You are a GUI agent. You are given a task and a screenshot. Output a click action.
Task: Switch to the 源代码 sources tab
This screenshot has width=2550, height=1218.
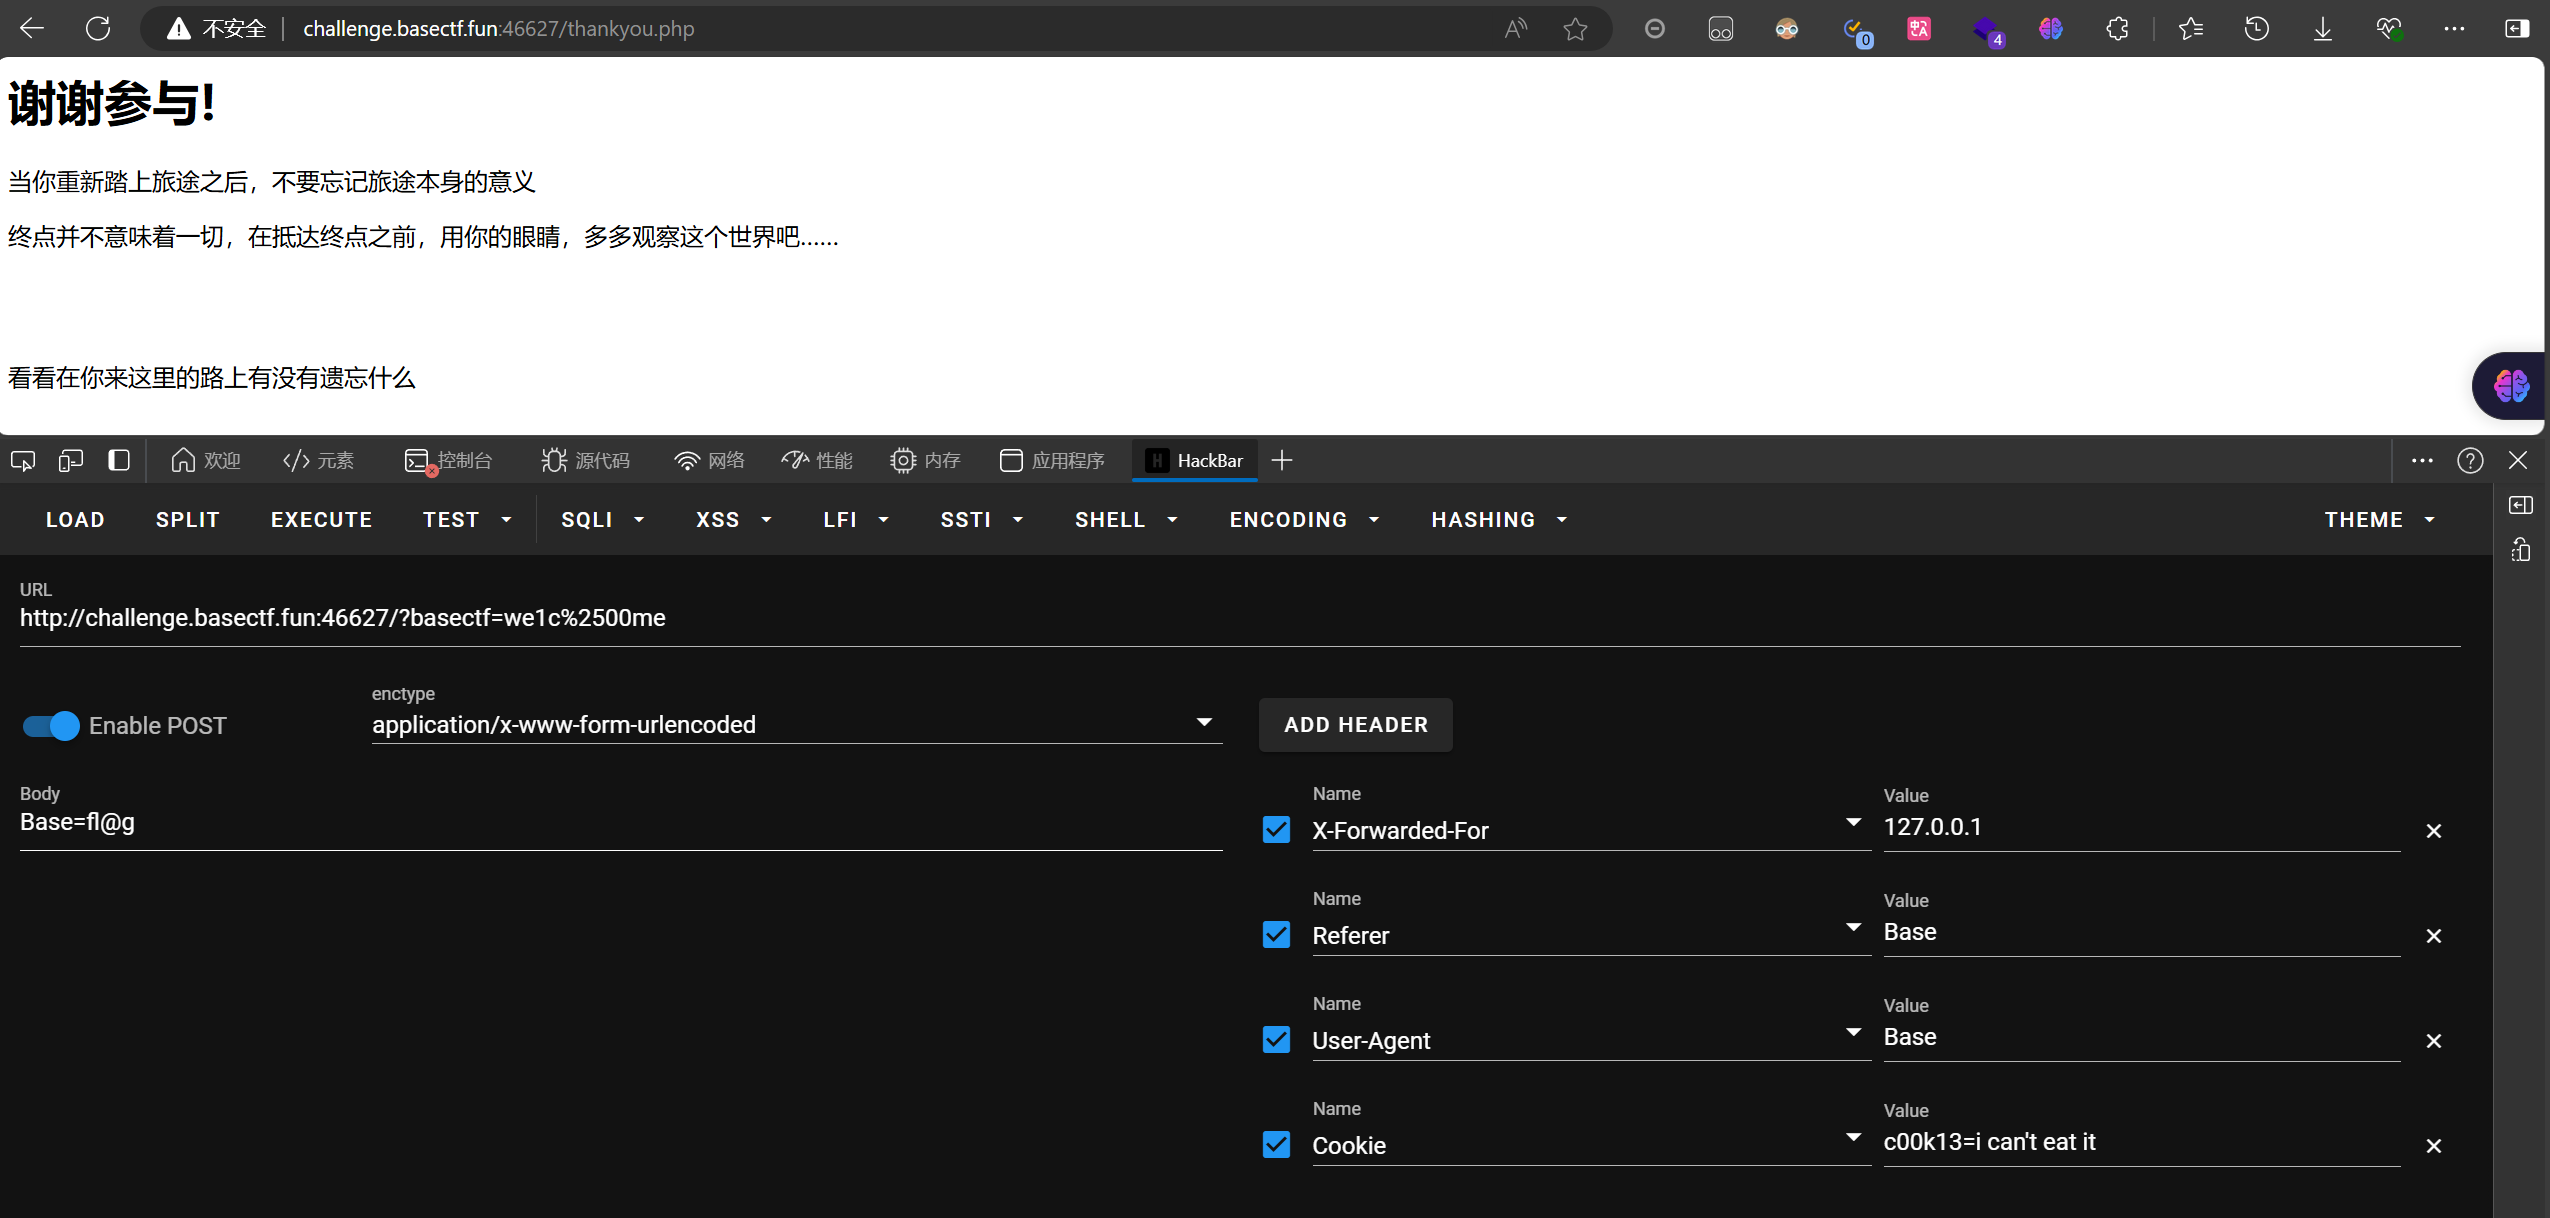tap(585, 460)
